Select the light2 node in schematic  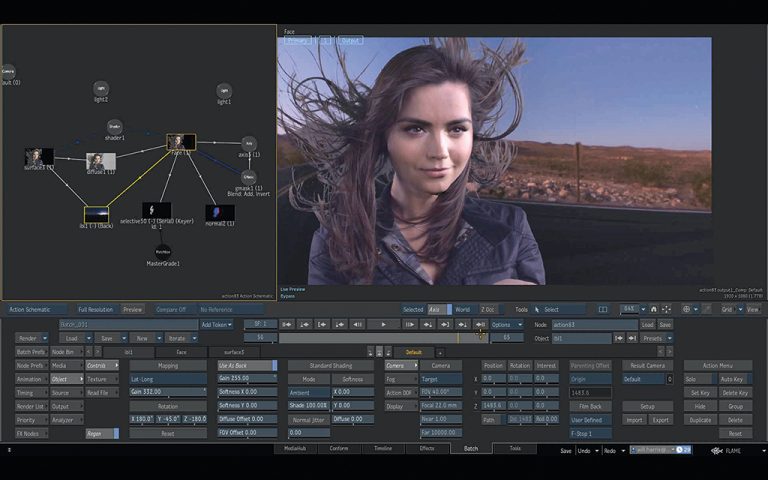(101, 89)
